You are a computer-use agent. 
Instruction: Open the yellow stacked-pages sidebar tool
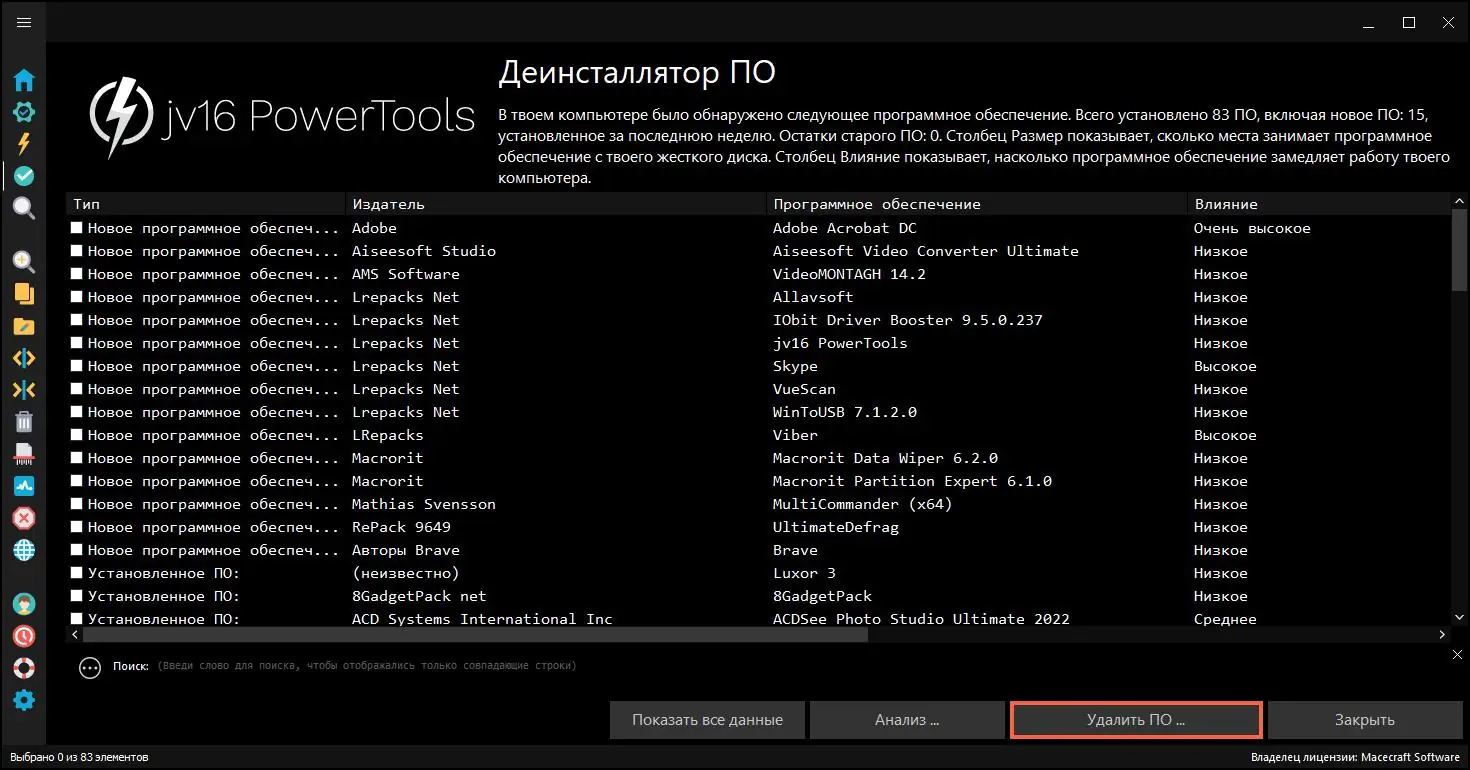pyautogui.click(x=24, y=294)
